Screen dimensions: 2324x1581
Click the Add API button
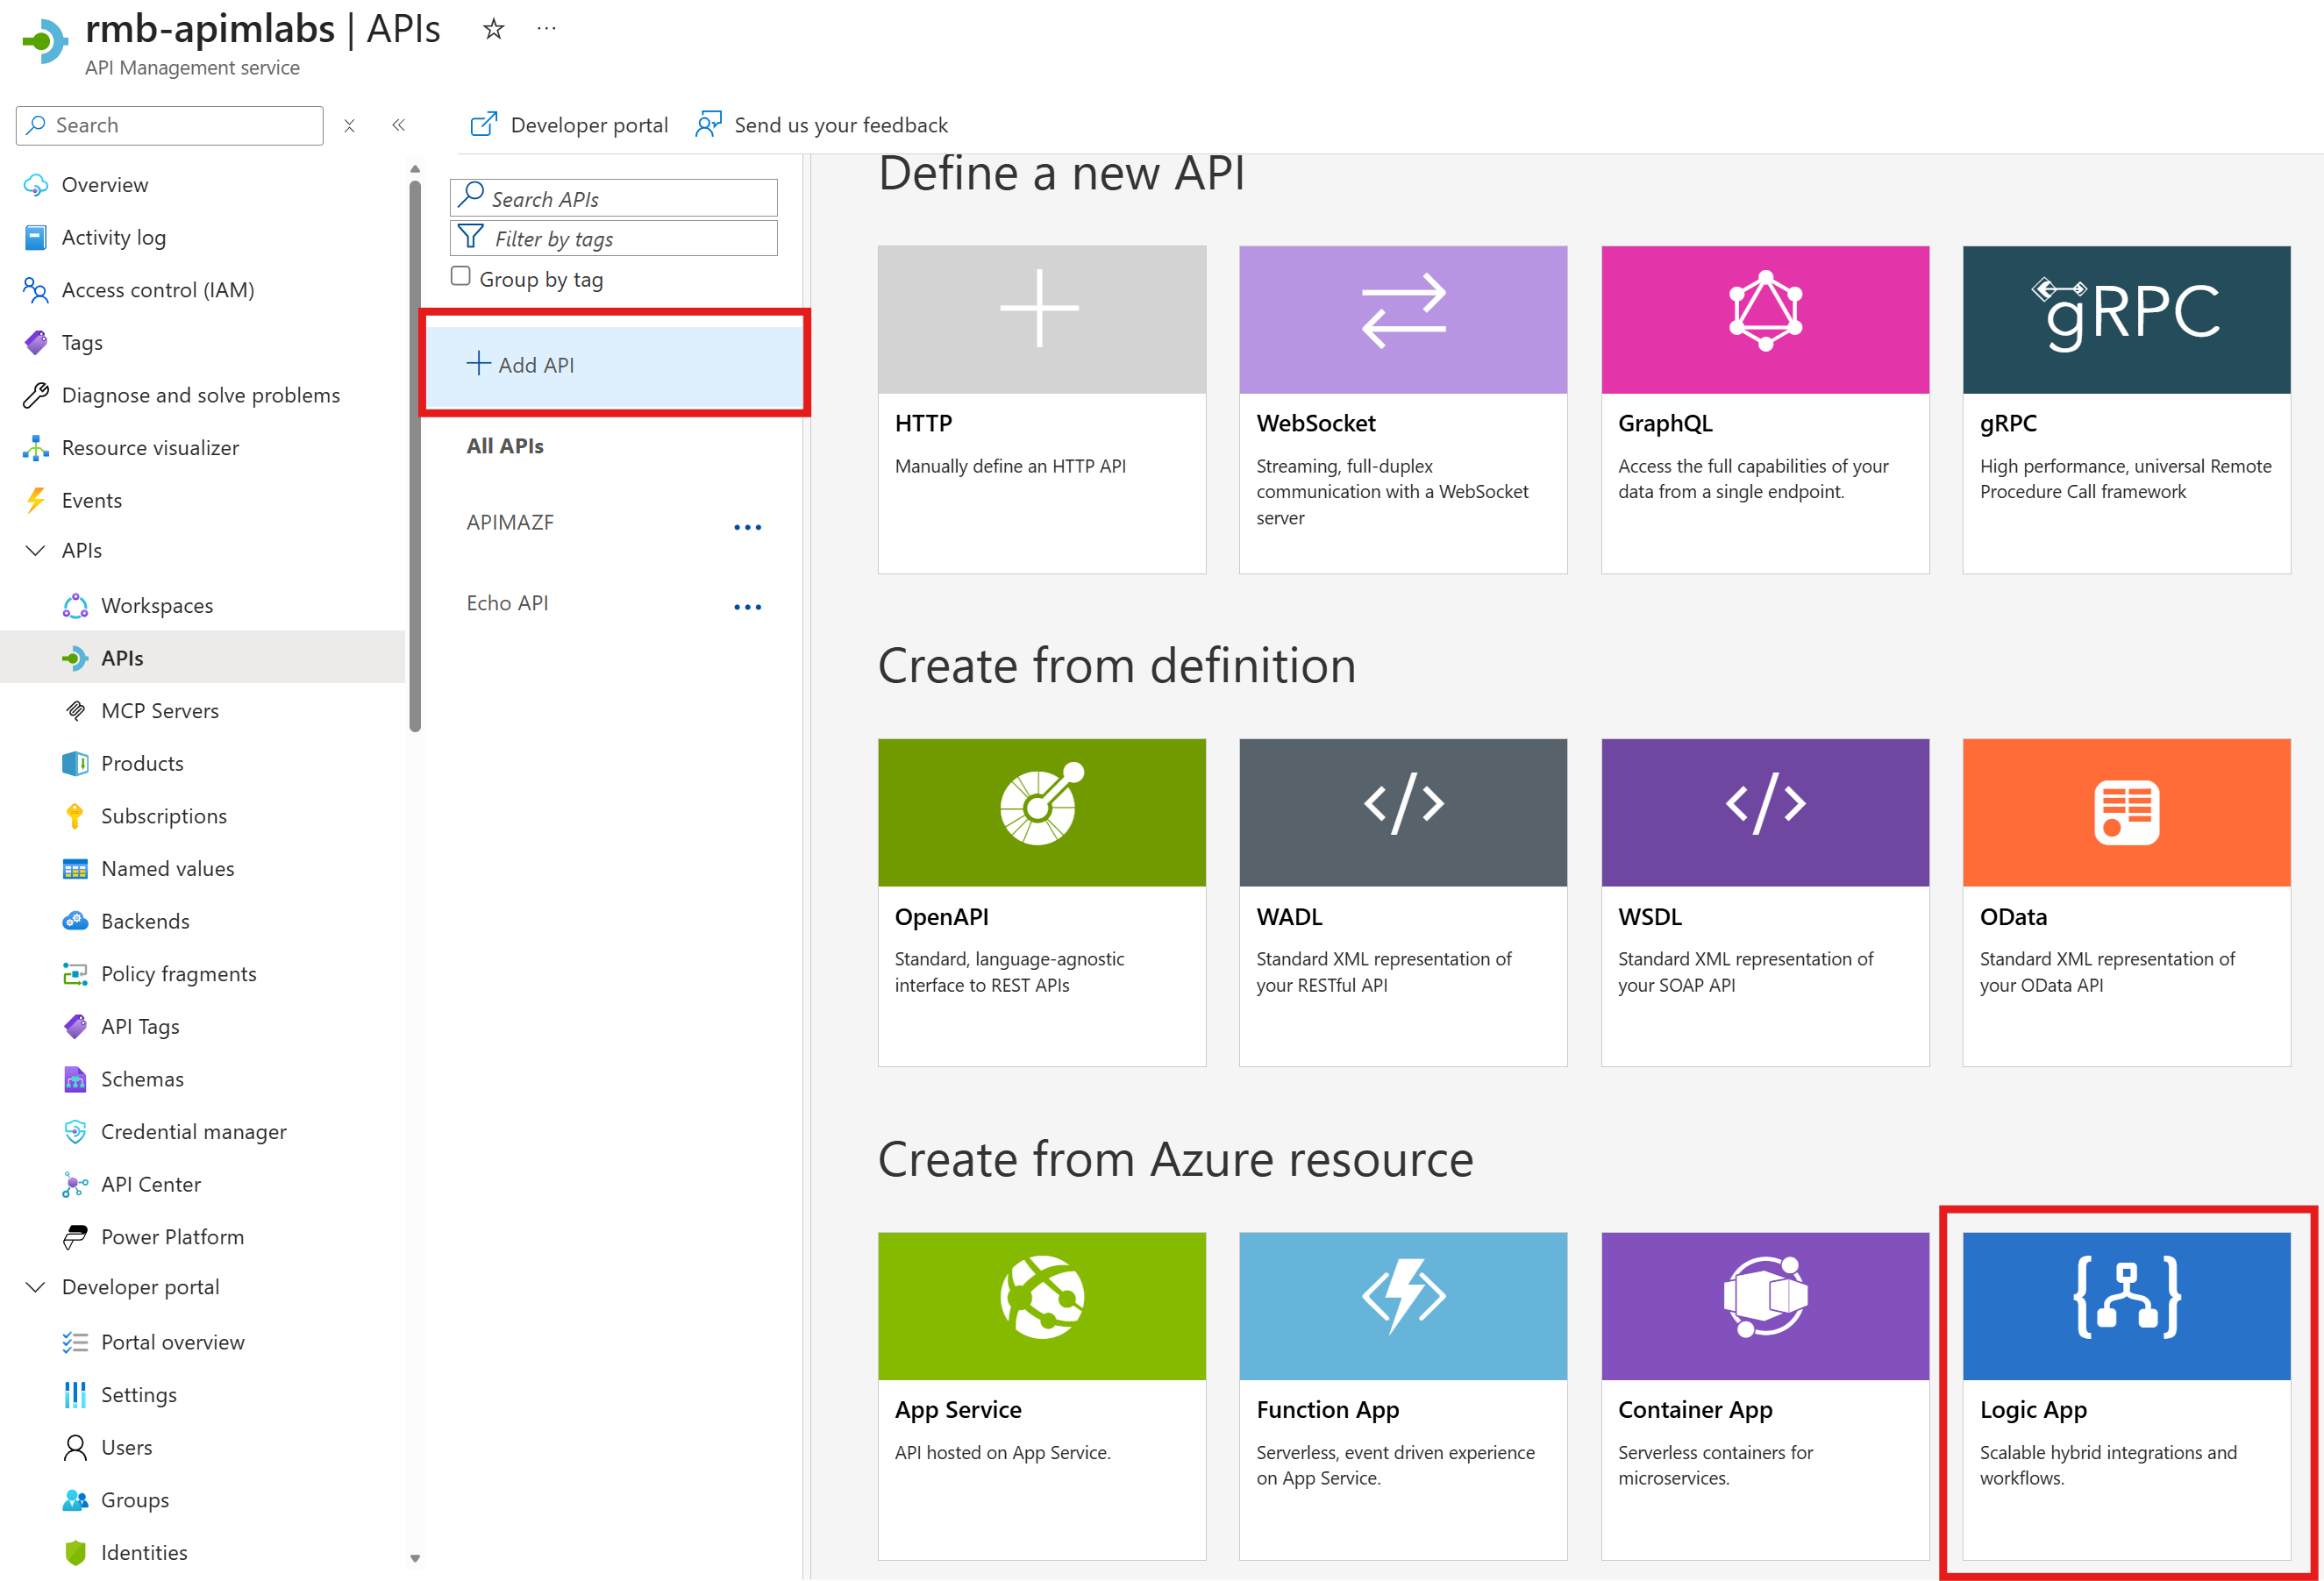(521, 365)
